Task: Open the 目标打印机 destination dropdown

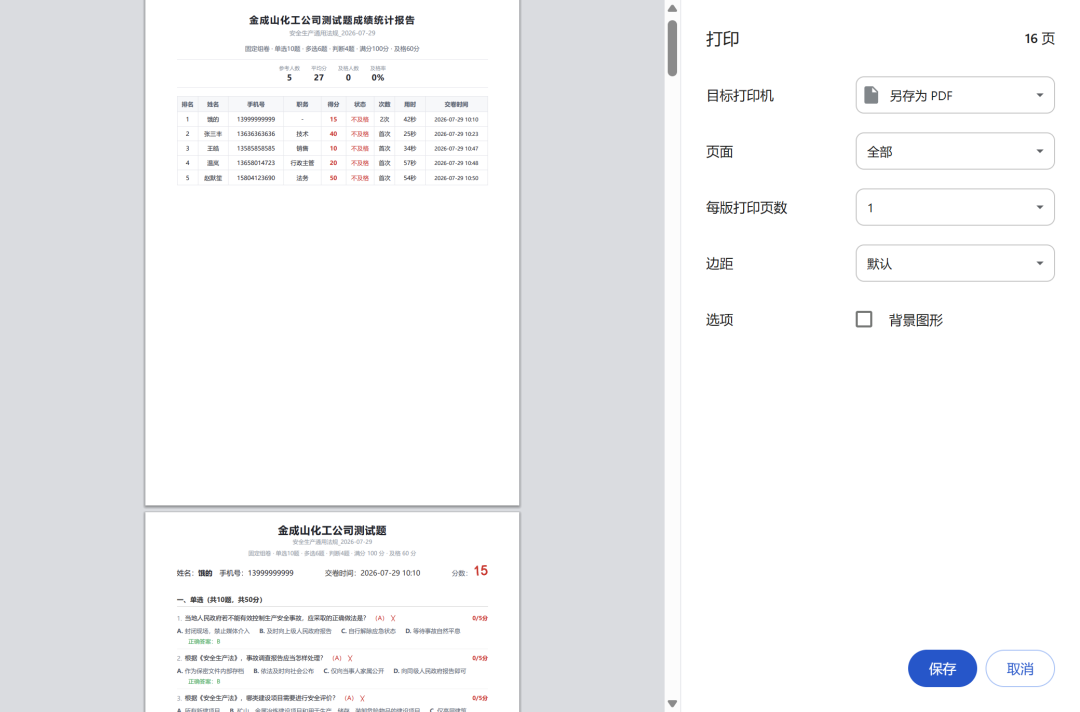Action: click(955, 95)
